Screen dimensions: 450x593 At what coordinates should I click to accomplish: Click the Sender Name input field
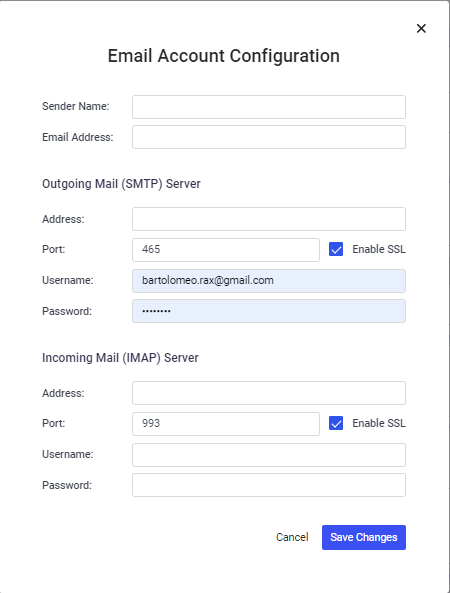tap(269, 107)
